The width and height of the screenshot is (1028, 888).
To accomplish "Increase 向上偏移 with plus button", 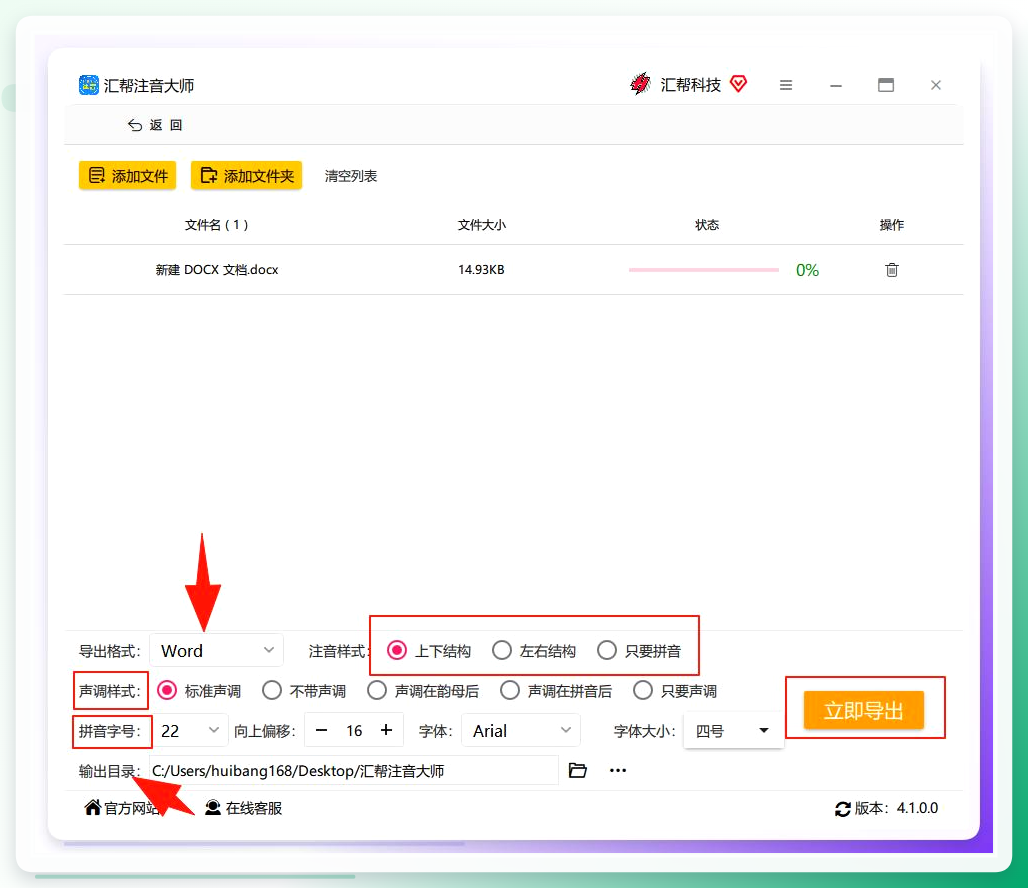I will click(387, 731).
